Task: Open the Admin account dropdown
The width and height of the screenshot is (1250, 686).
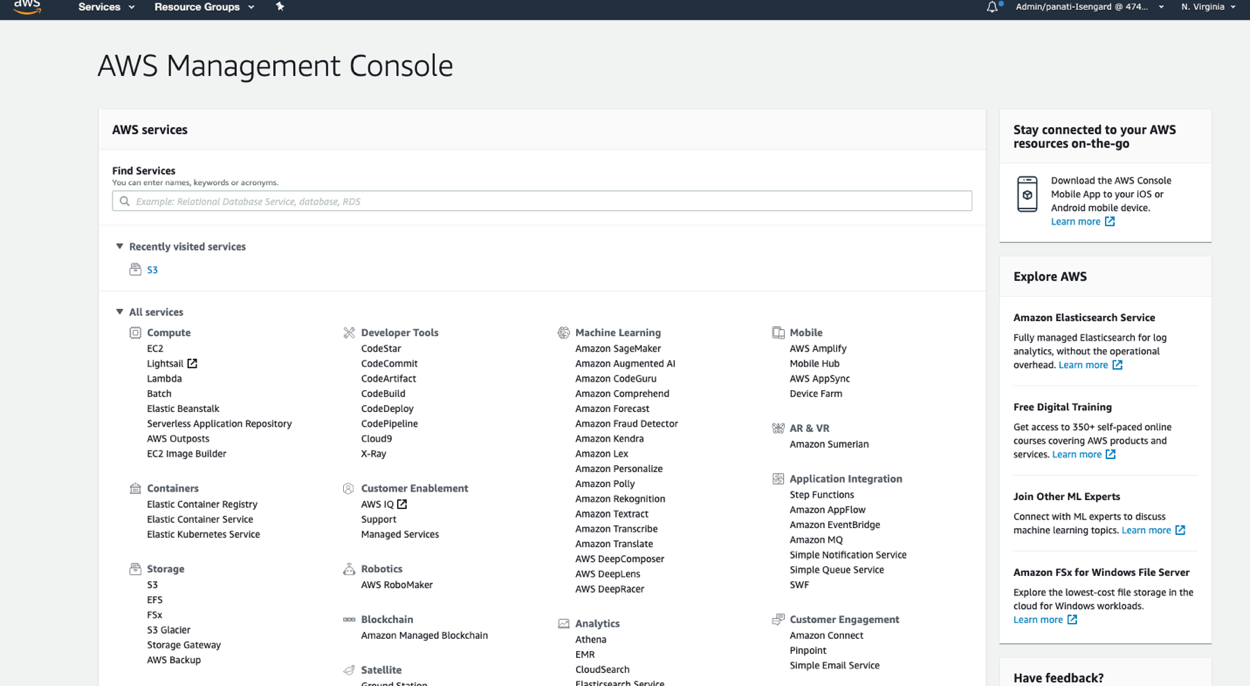Action: click(x=1090, y=7)
